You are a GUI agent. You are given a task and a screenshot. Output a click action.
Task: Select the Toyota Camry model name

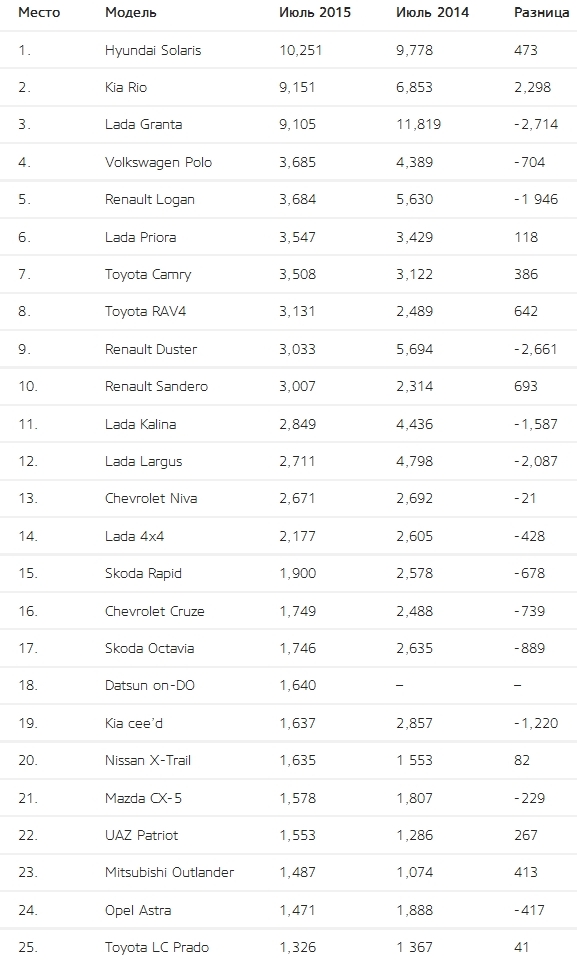click(x=148, y=274)
